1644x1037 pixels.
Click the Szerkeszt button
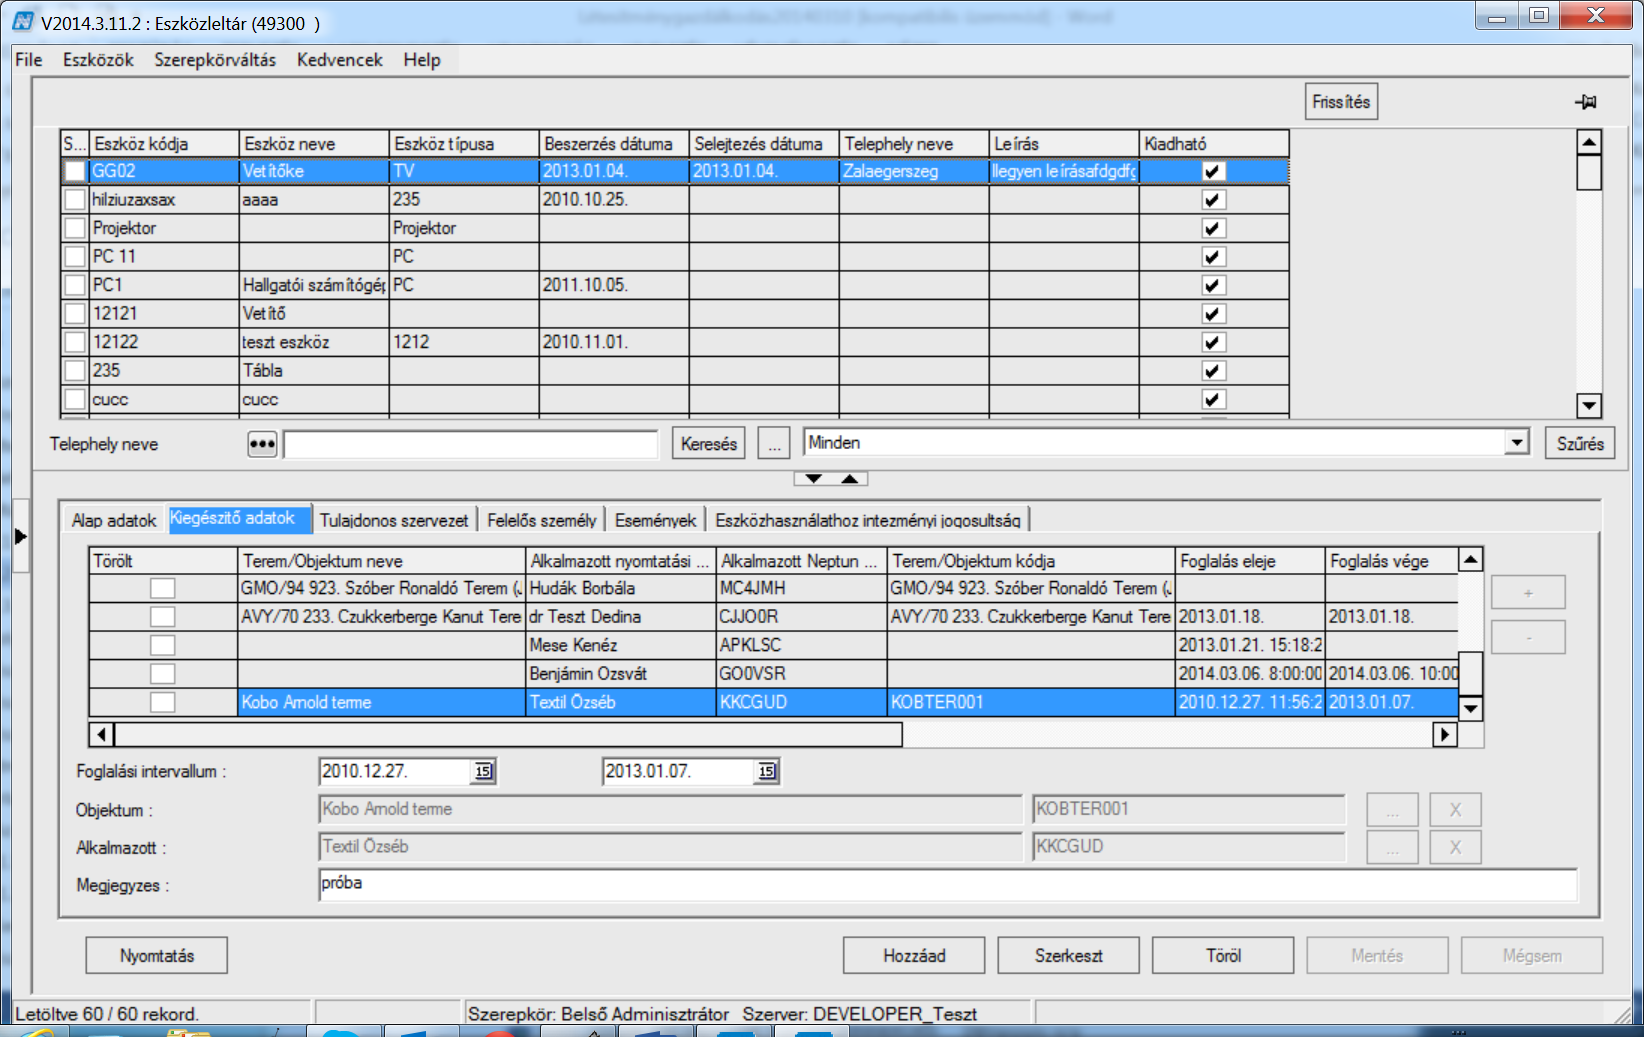click(1068, 955)
